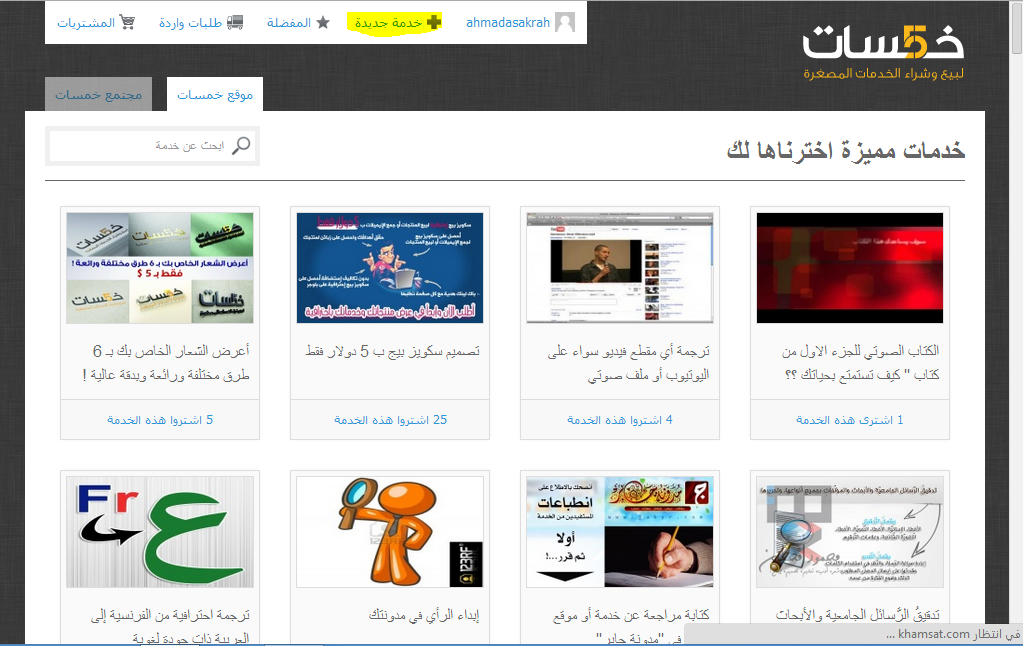This screenshot has width=1023, height=646.
Task: Click heading خدمات مميزة اخترناها لك
Action: click(x=846, y=150)
